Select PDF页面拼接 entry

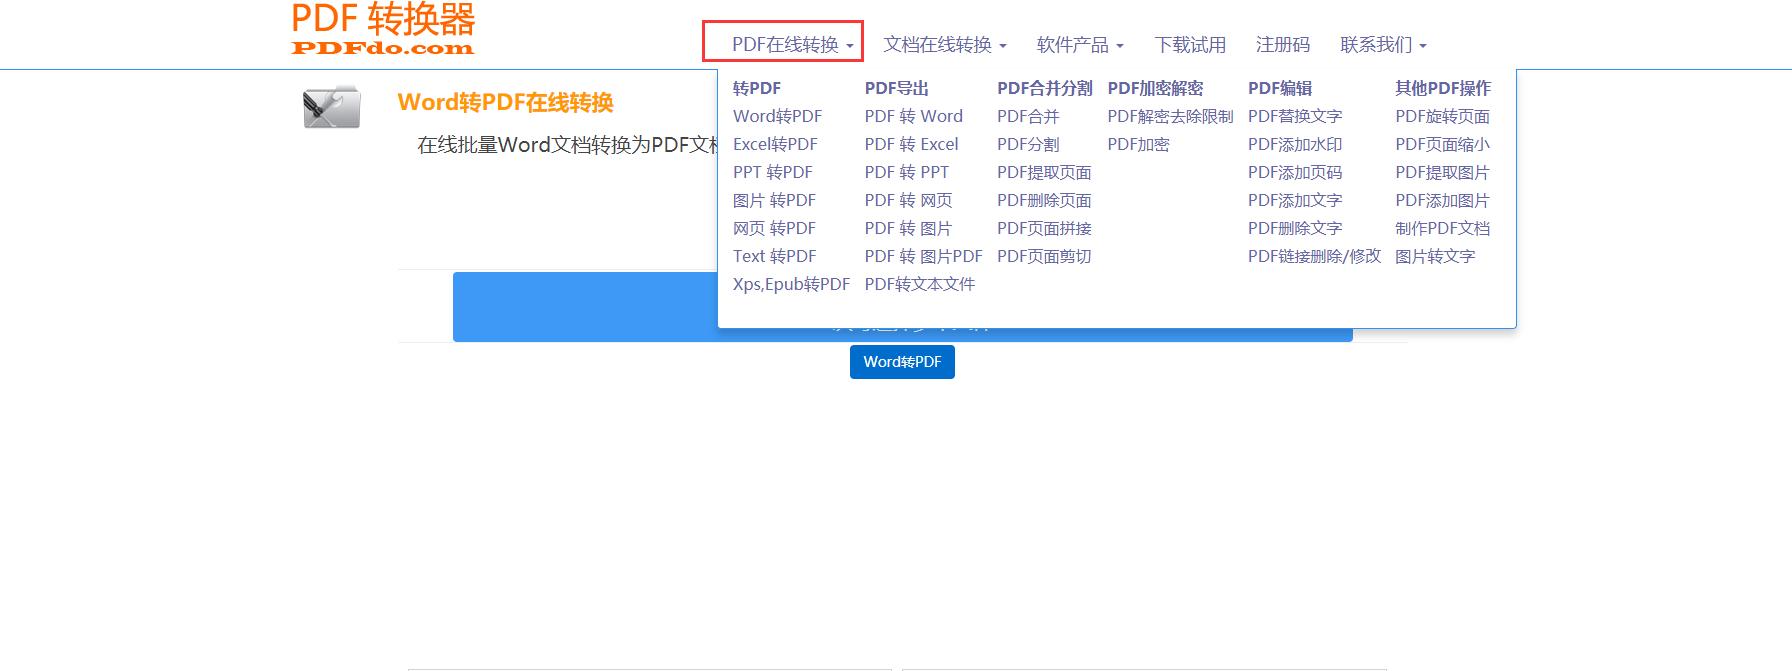click(1044, 228)
